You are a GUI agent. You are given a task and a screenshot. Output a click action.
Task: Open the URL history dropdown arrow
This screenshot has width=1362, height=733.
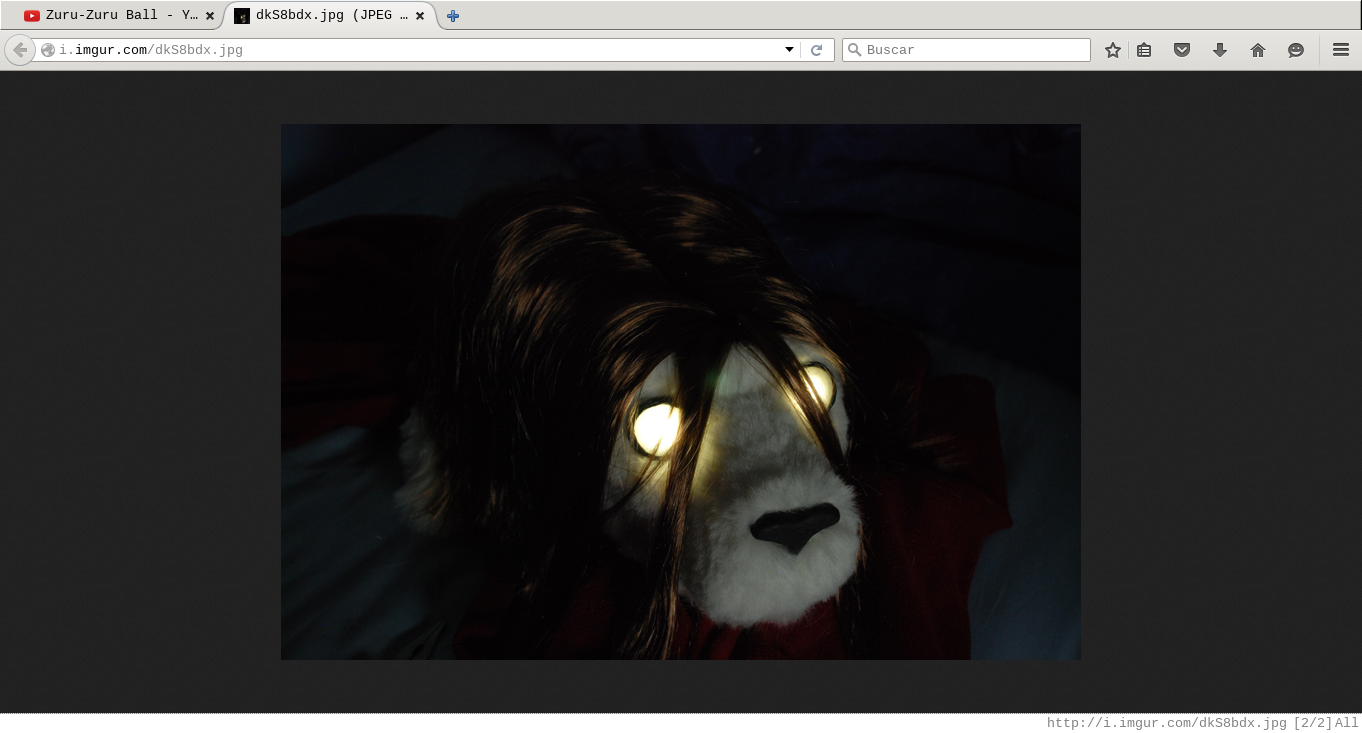click(x=789, y=50)
